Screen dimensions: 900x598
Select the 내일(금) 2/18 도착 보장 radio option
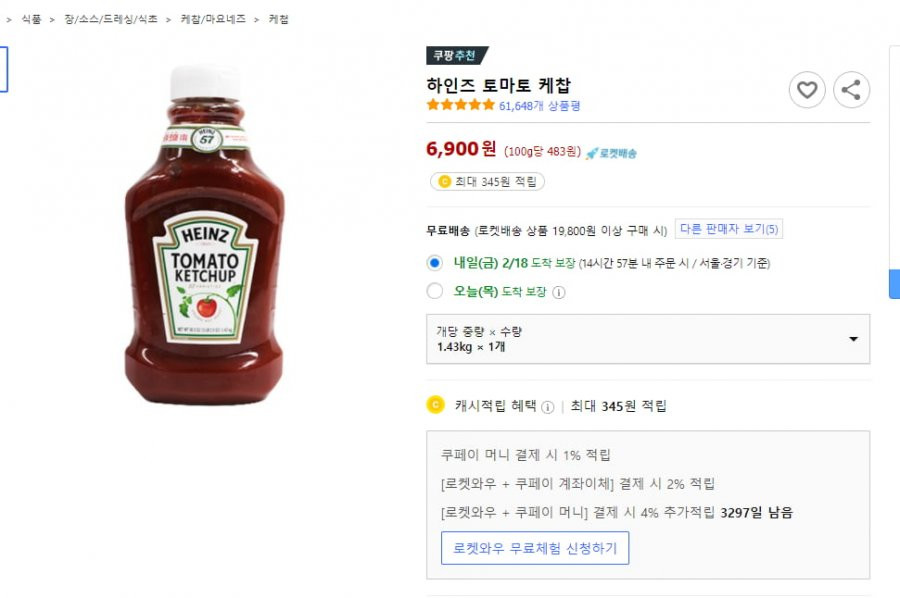click(435, 263)
